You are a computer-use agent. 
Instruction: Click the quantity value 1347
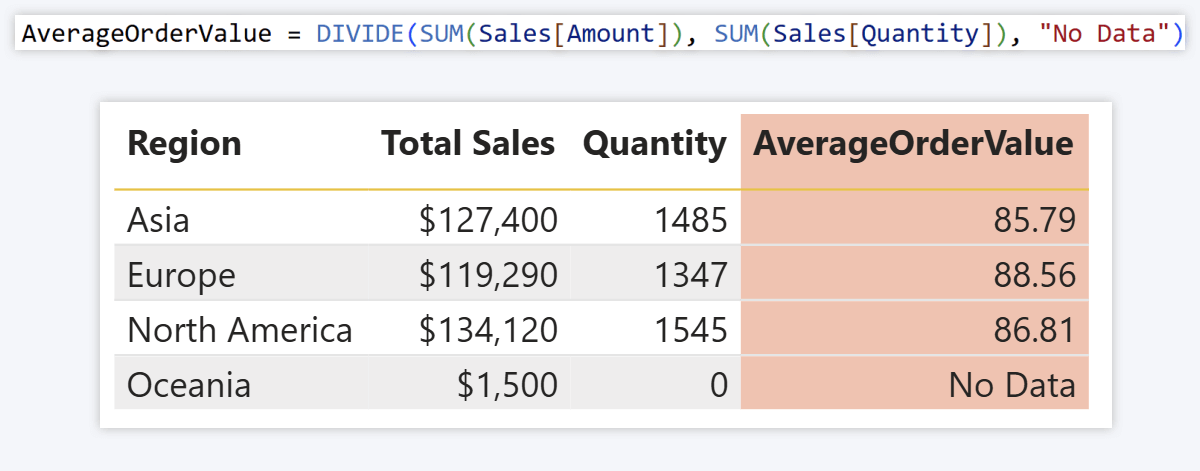coord(690,274)
